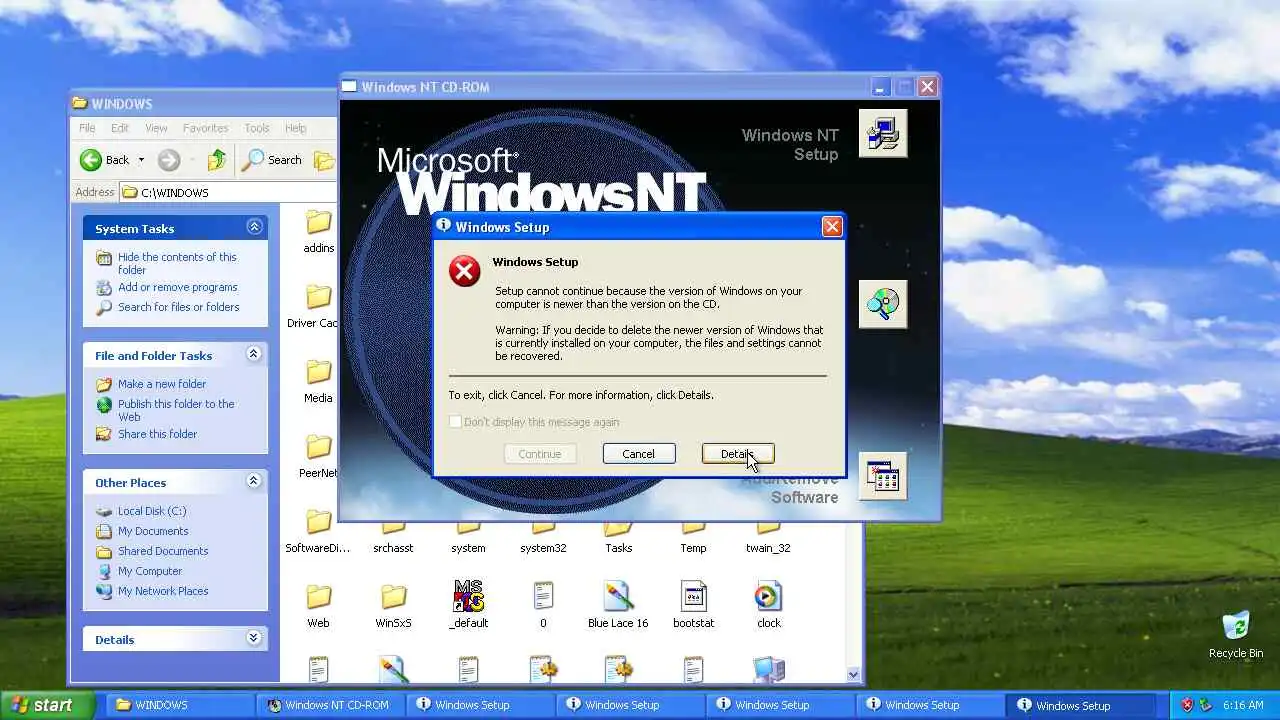Select the system folder
This screenshot has height=720, width=1280.
tap(468, 536)
